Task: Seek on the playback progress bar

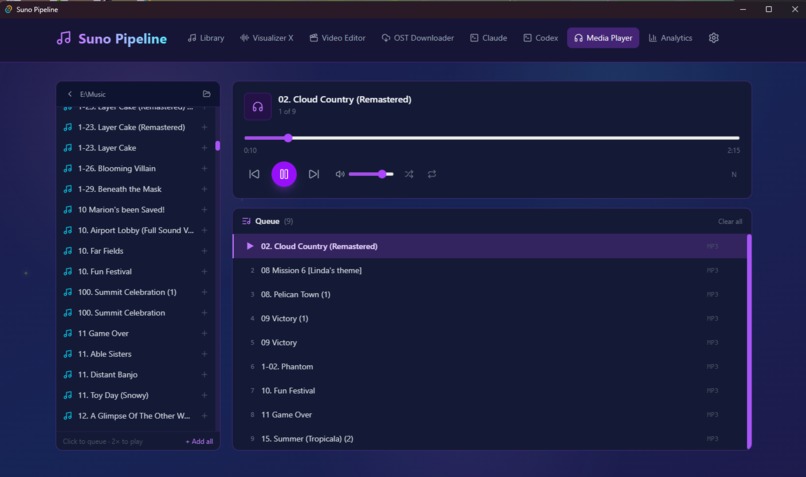Action: click(x=491, y=138)
